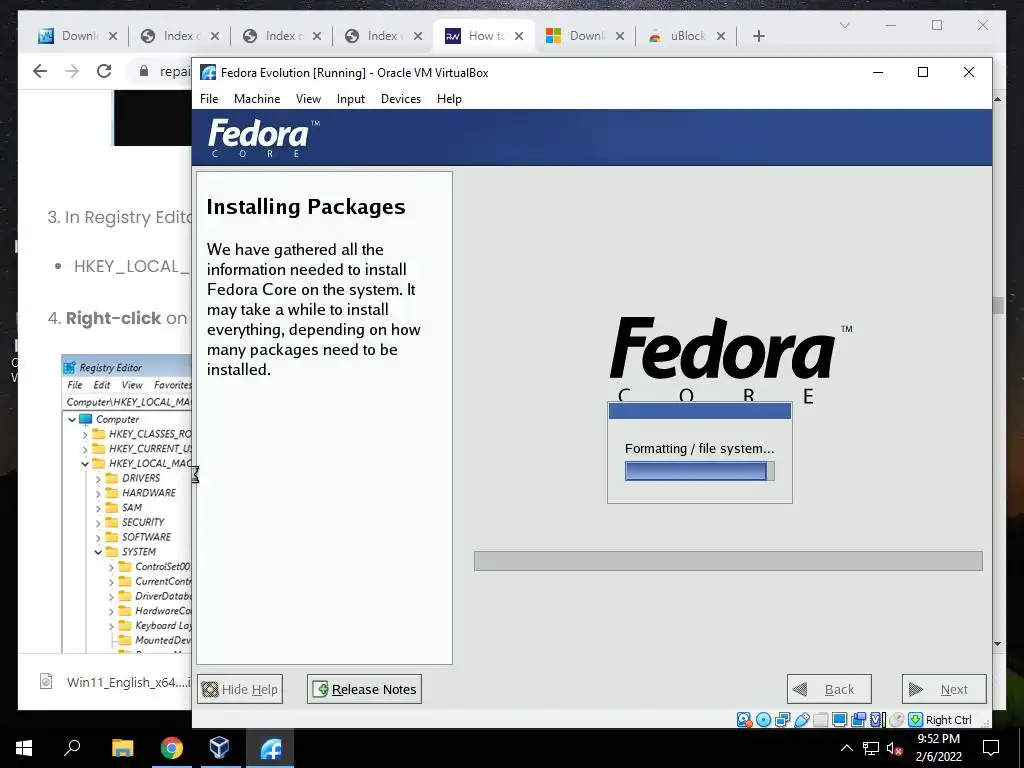This screenshot has height=768, width=1024.
Task: Click the browser back arrow
Action: pos(40,71)
